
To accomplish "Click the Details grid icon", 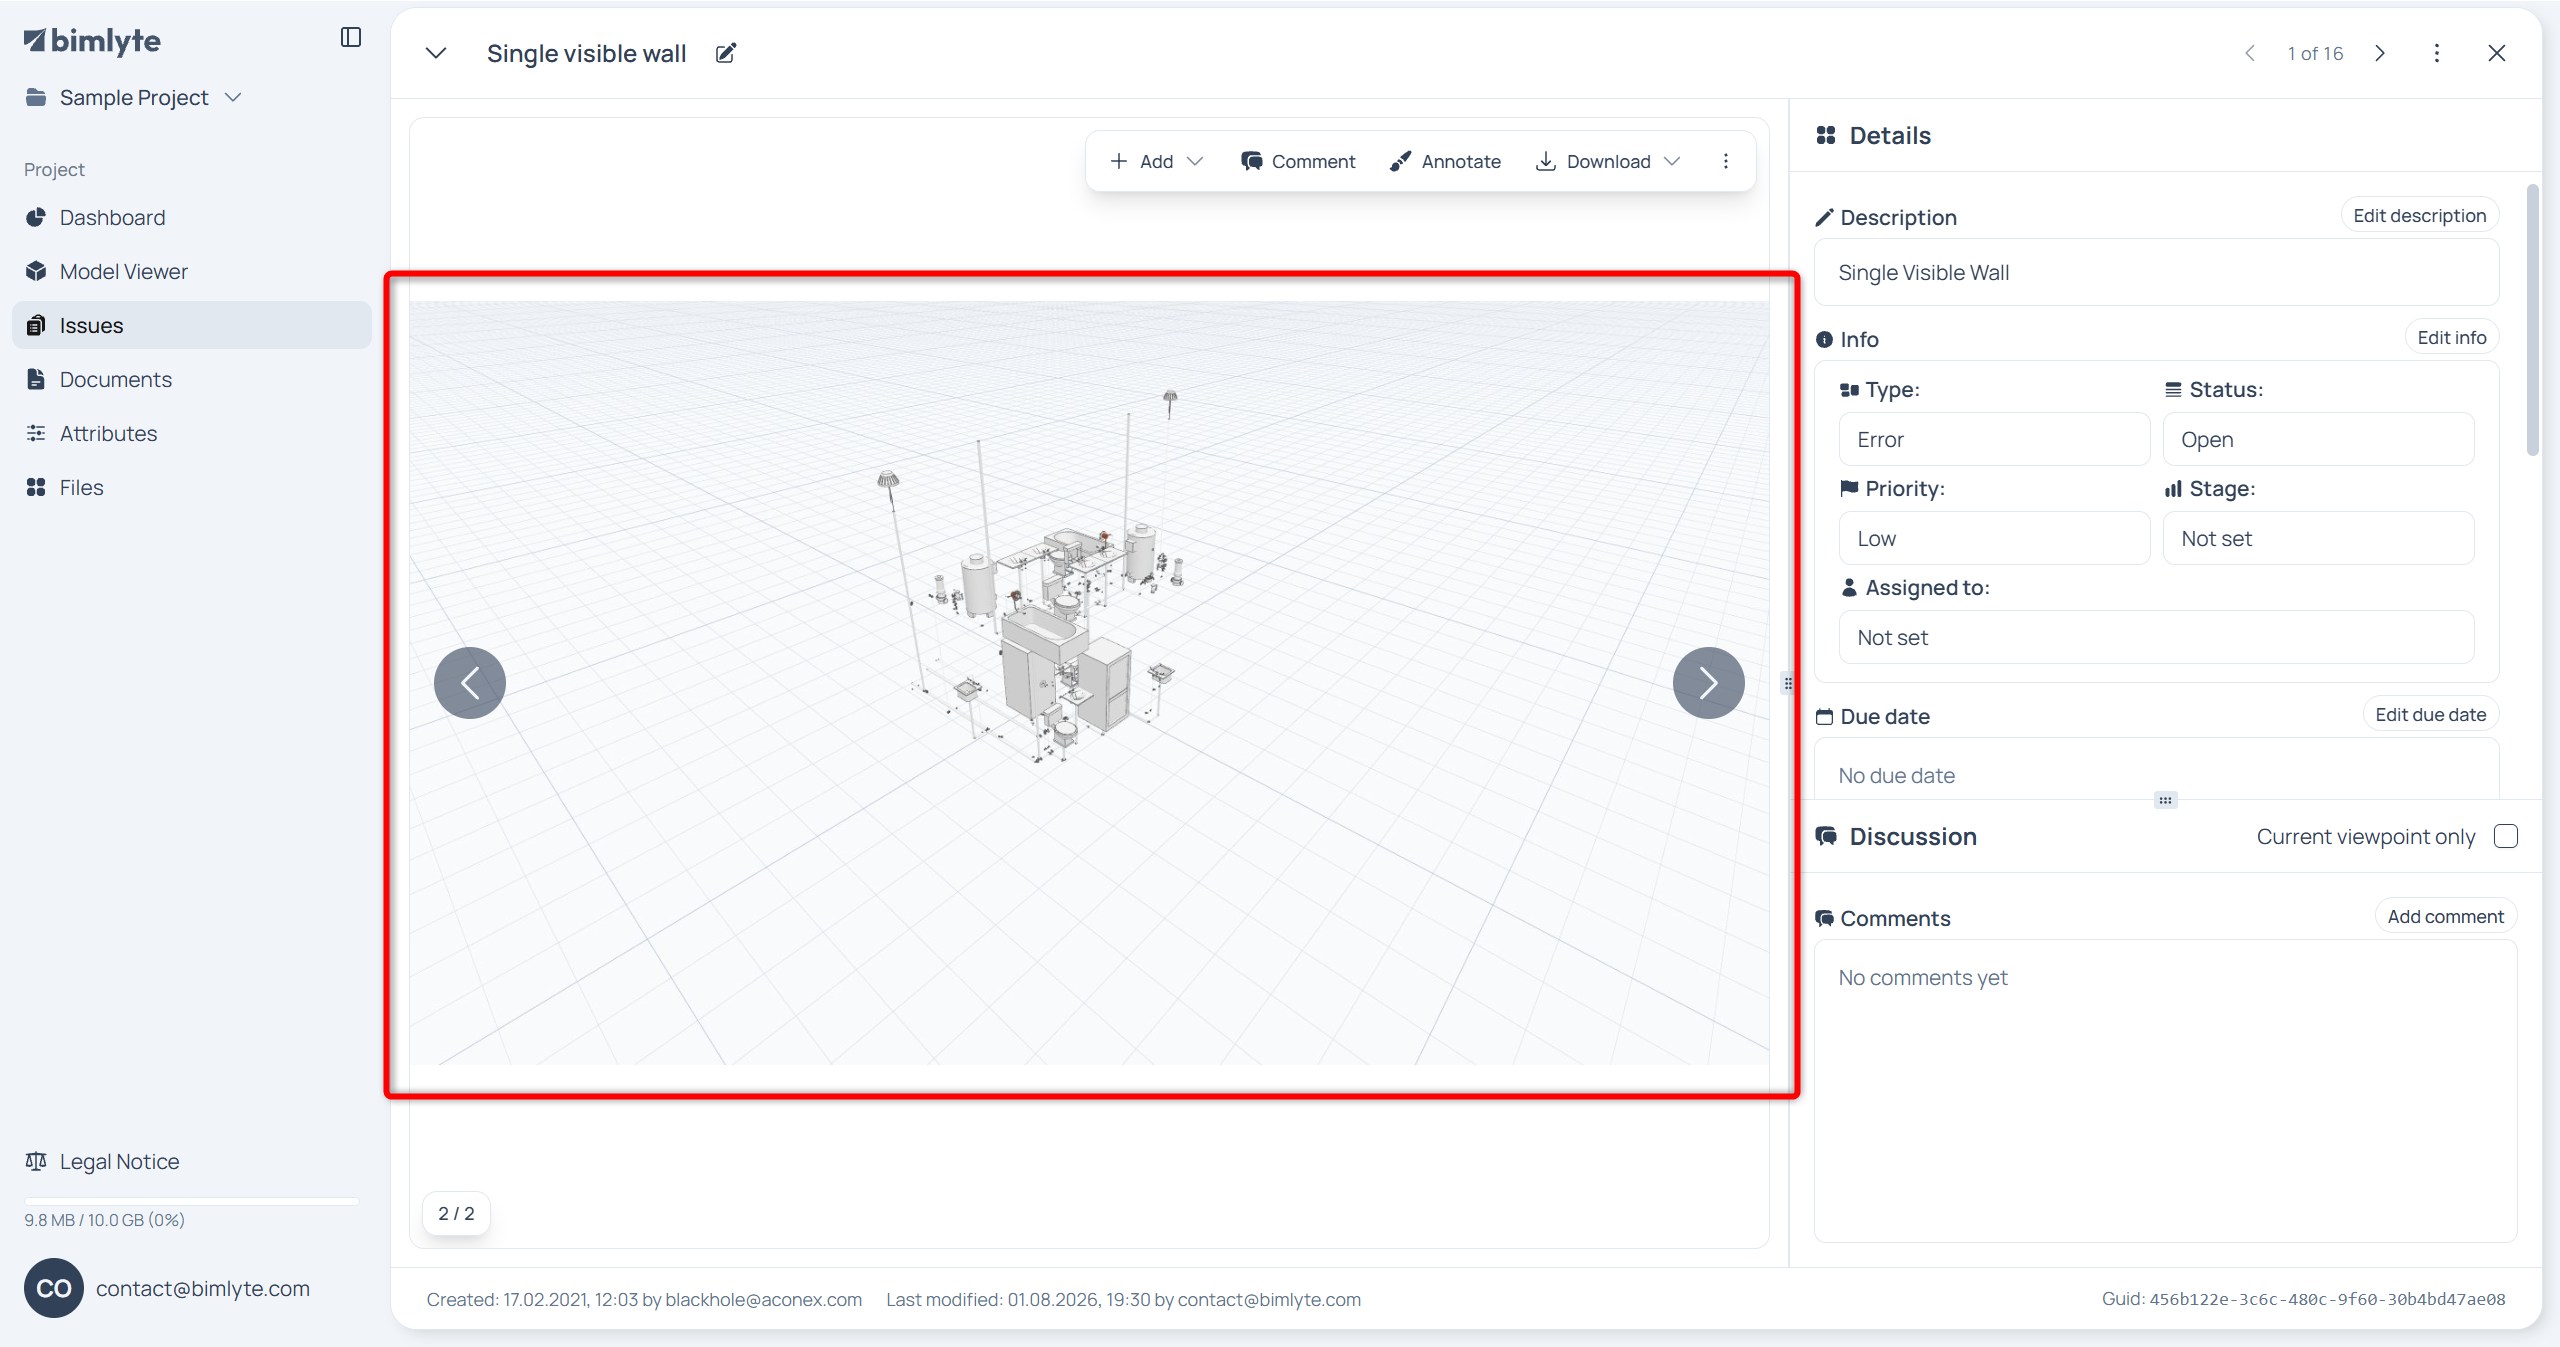I will pyautogui.click(x=1826, y=135).
